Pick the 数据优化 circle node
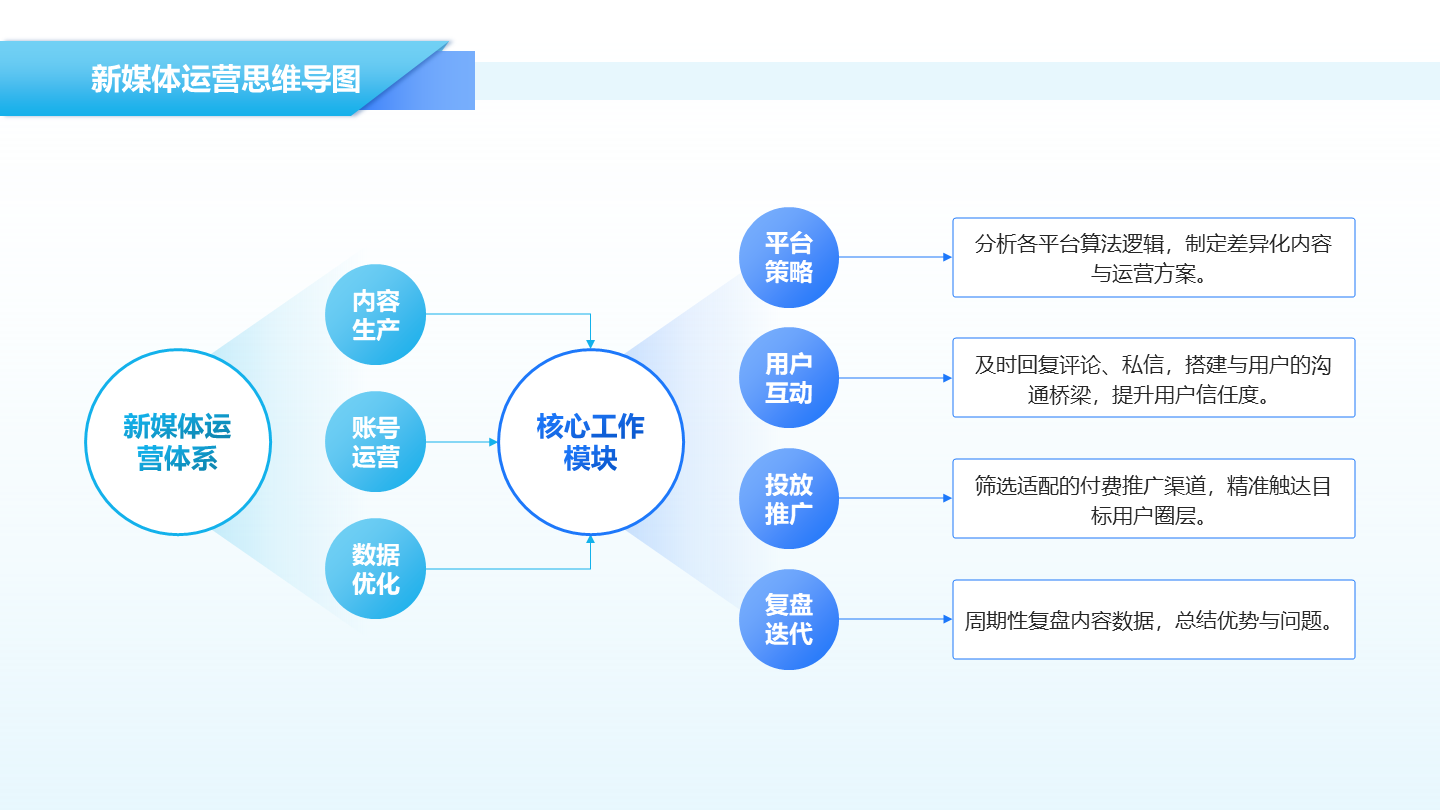 click(376, 569)
